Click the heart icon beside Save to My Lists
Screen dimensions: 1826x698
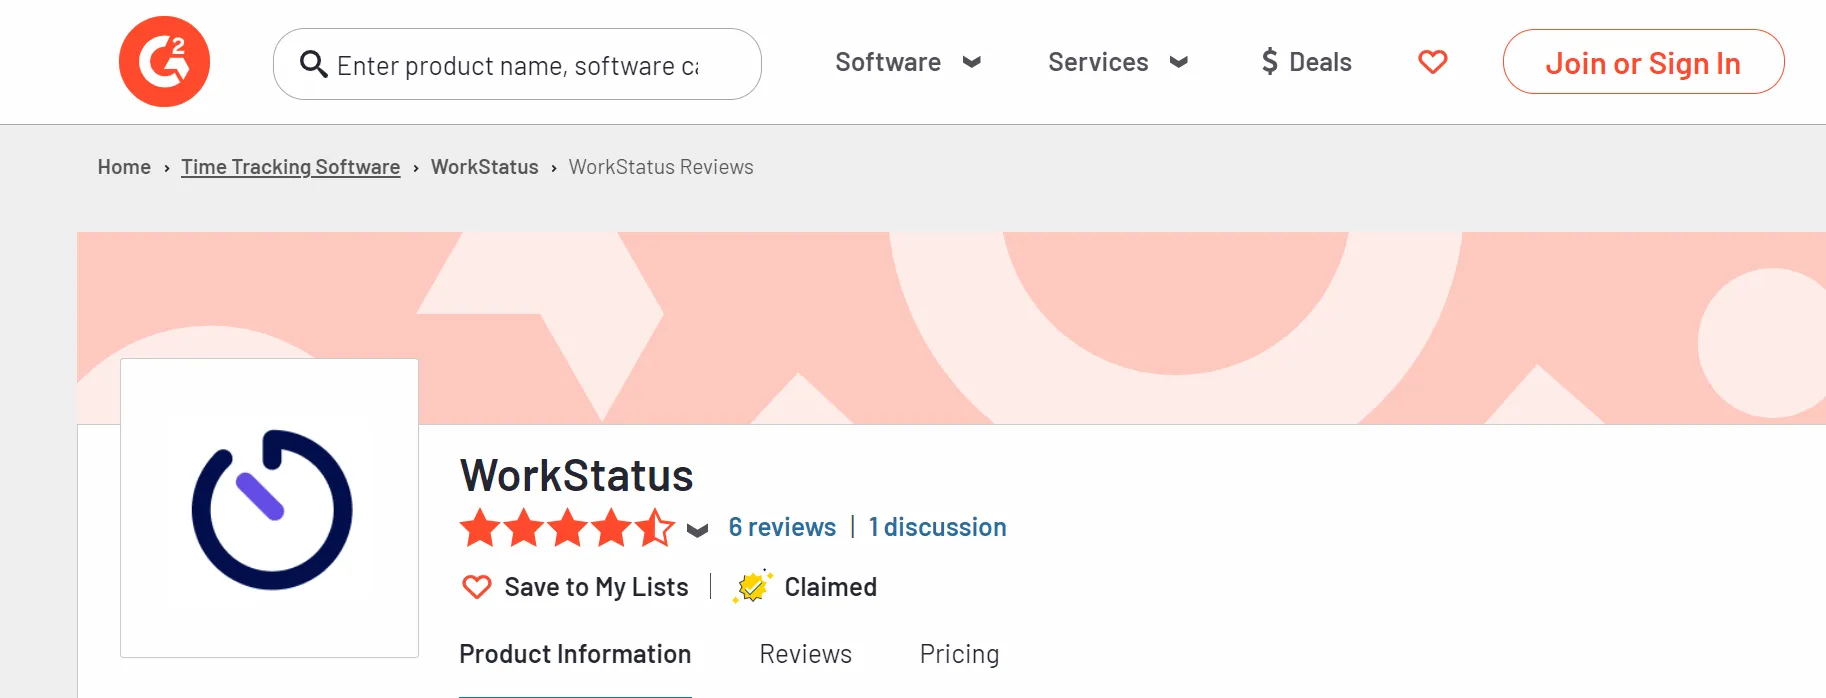tap(477, 587)
